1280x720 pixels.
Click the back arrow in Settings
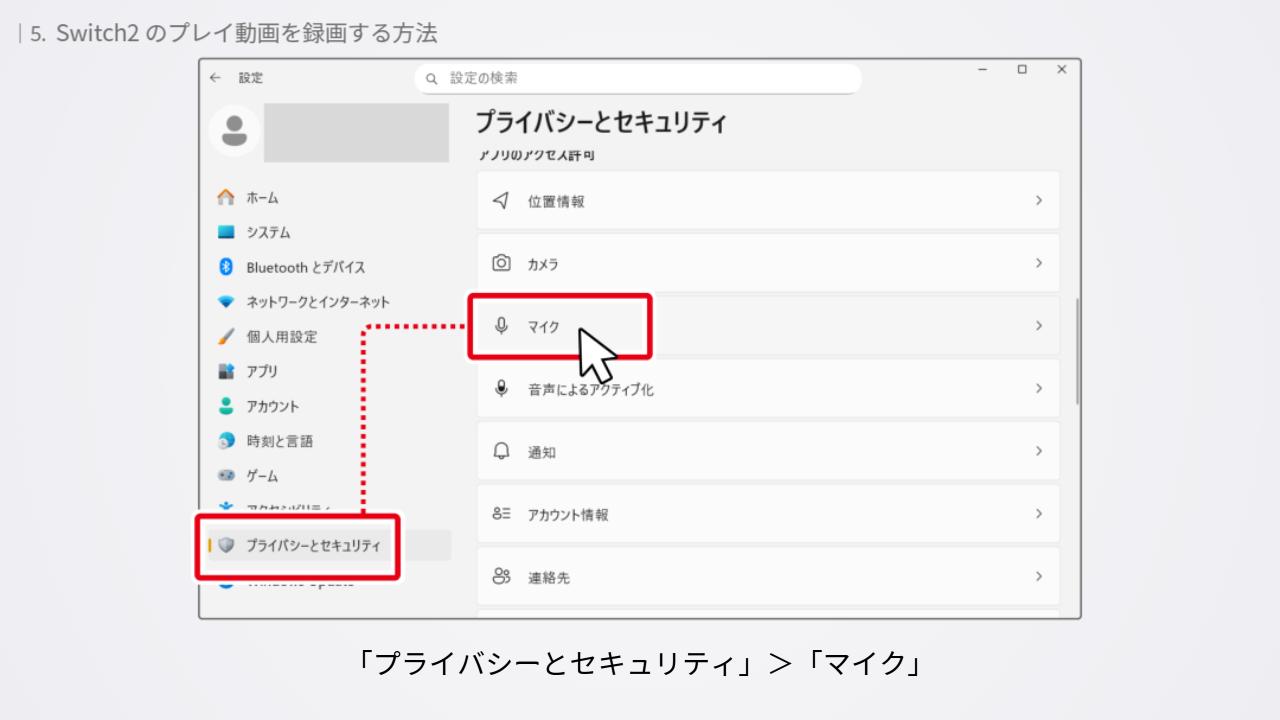point(215,78)
